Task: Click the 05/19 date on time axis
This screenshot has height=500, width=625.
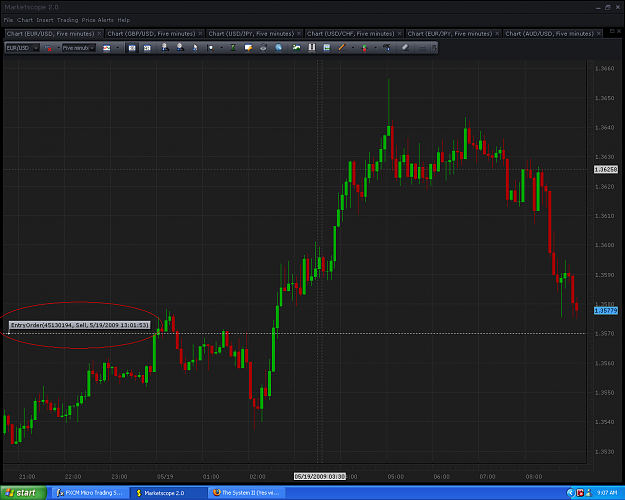Action: [x=165, y=476]
